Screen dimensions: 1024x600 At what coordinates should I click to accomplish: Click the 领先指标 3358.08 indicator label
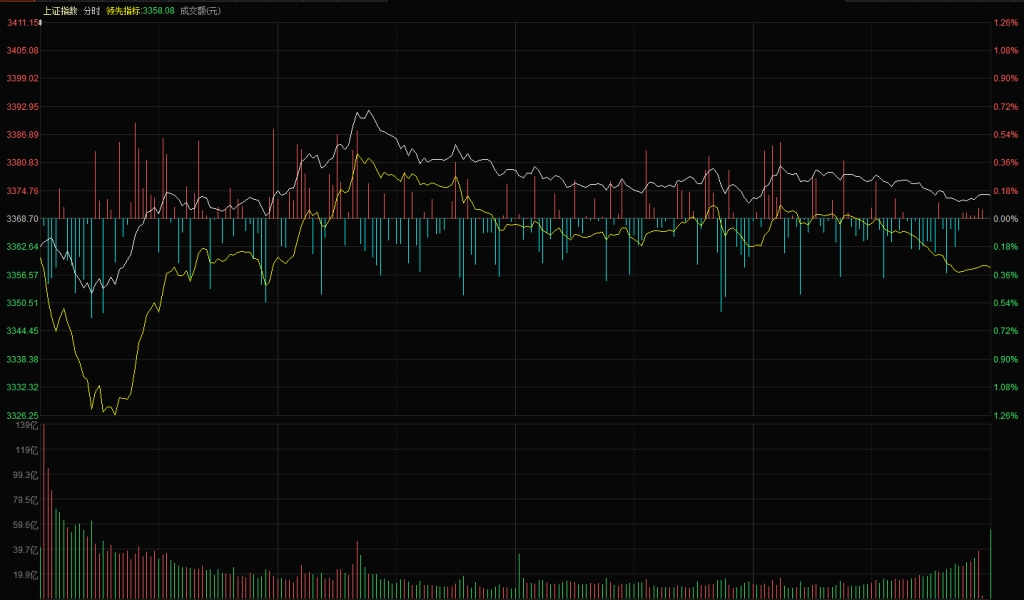tap(140, 10)
